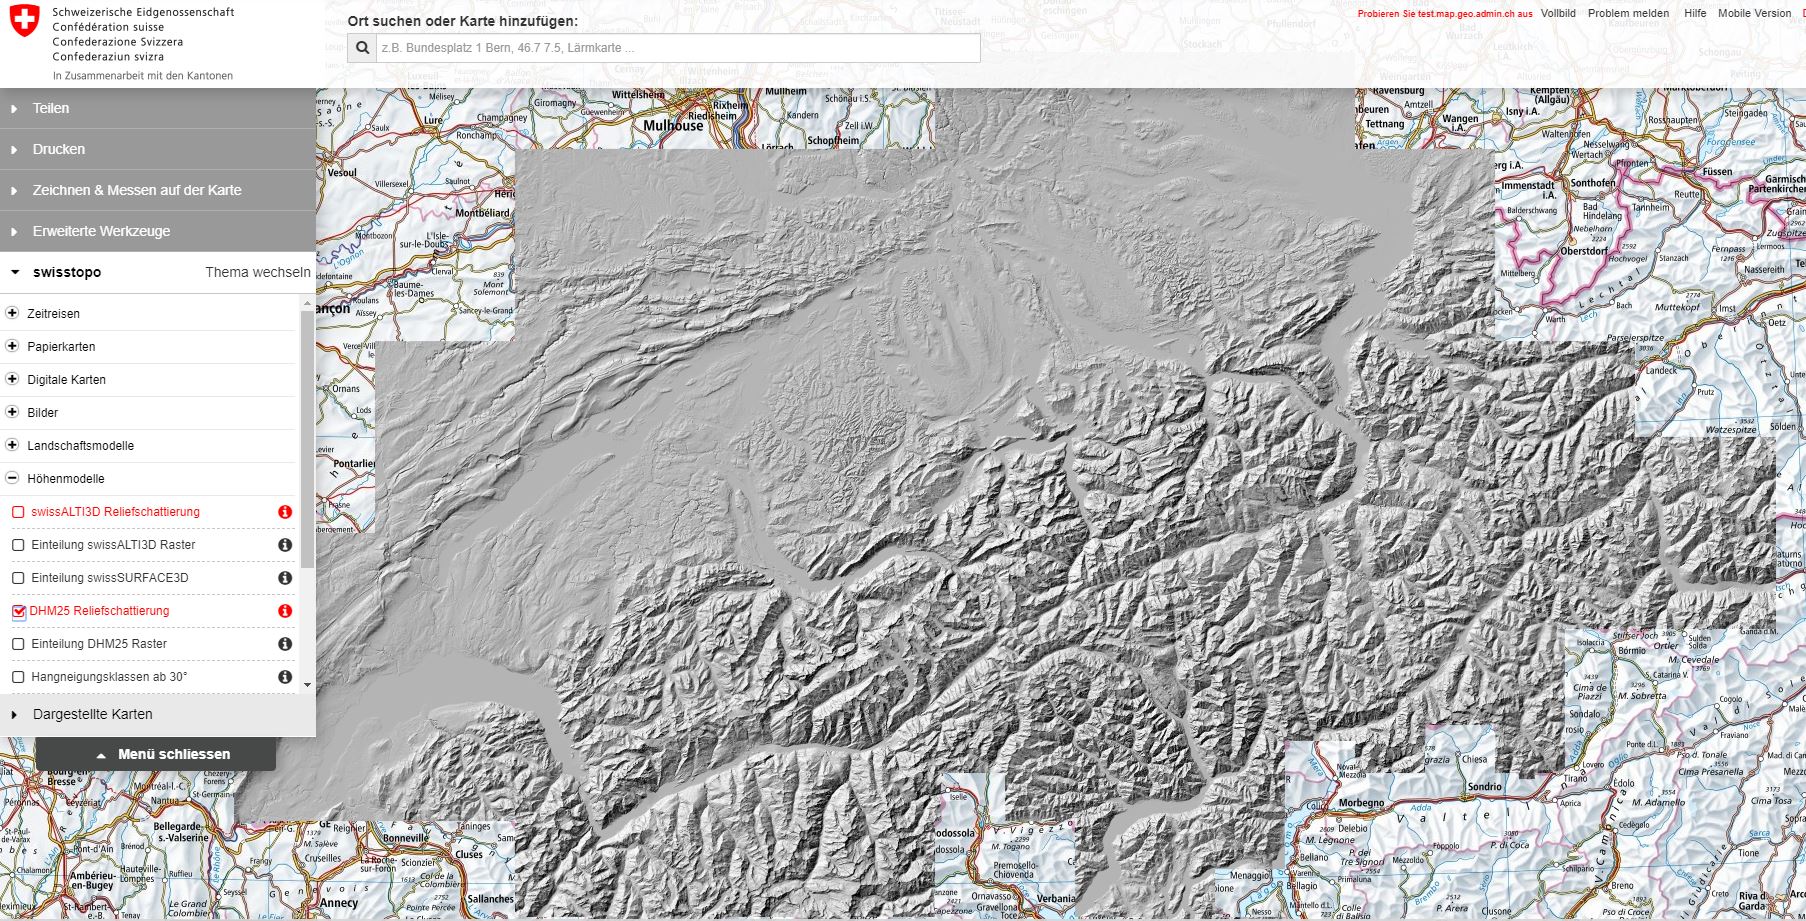The width and height of the screenshot is (1806, 921).
Task: Show info for Hangneigungsklassen ab 30°
Action: point(285,677)
